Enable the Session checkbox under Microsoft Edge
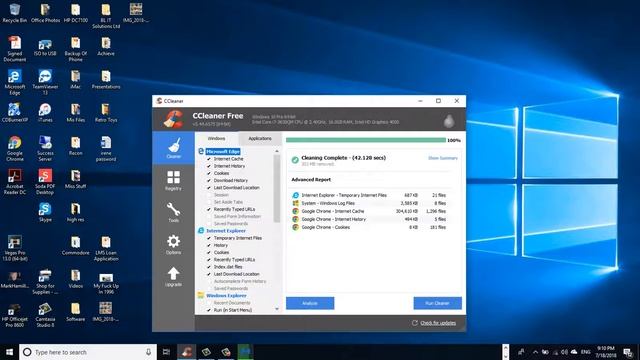This screenshot has height=360, width=640. click(209, 195)
